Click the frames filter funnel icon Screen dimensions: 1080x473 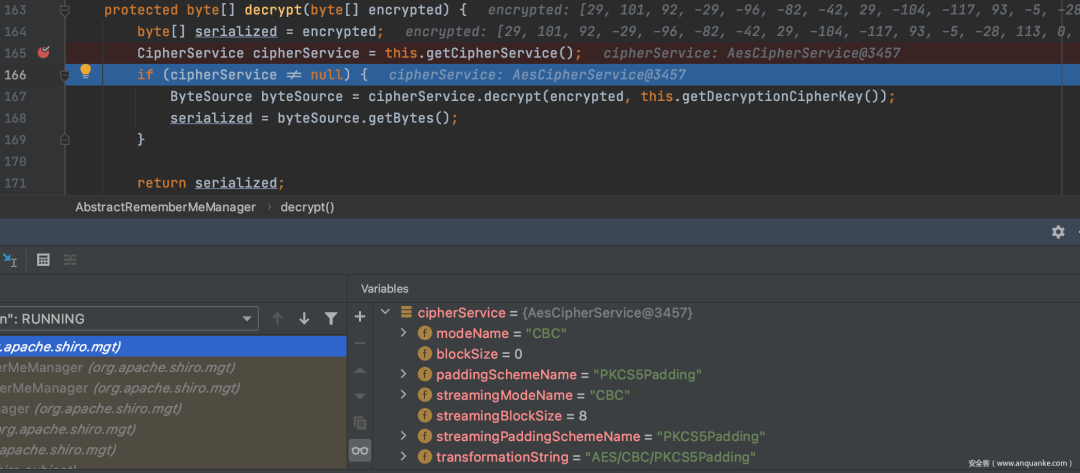click(331, 318)
